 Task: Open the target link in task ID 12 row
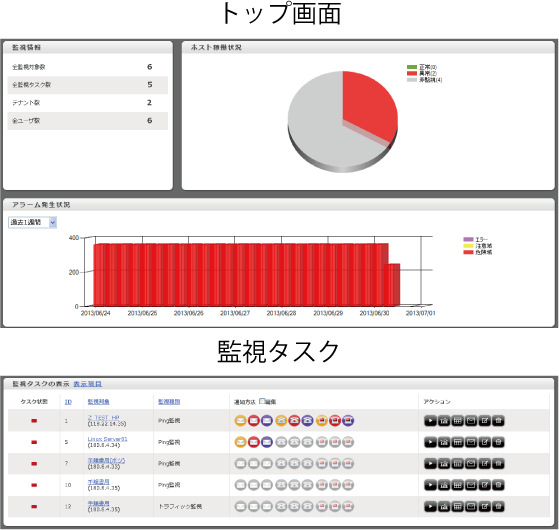(x=99, y=503)
